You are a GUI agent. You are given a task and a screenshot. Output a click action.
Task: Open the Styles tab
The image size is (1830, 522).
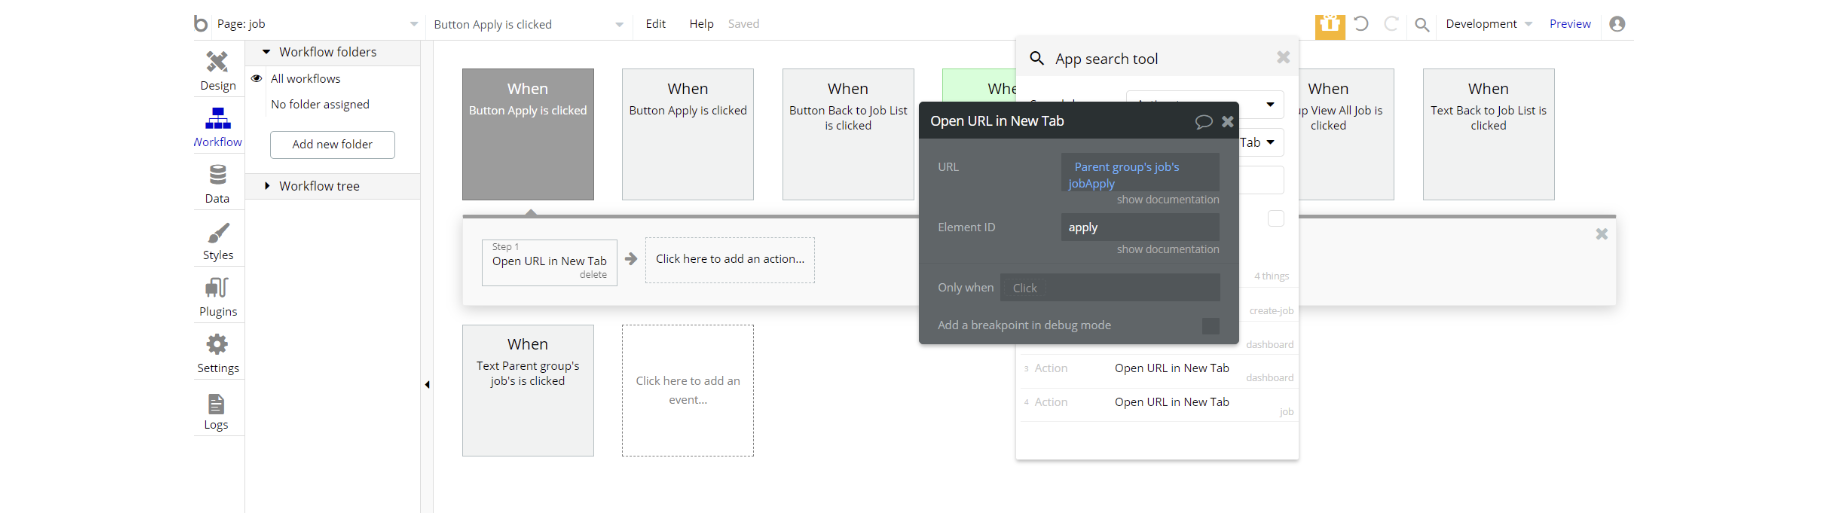217,240
